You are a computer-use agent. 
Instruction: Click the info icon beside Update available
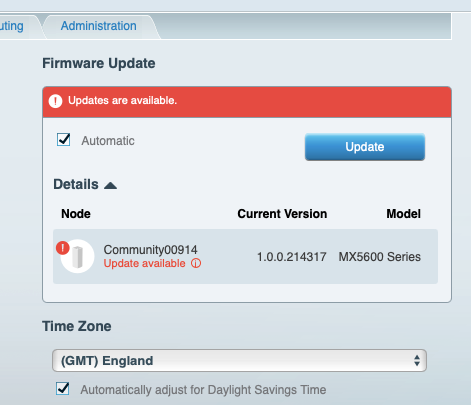click(x=196, y=263)
